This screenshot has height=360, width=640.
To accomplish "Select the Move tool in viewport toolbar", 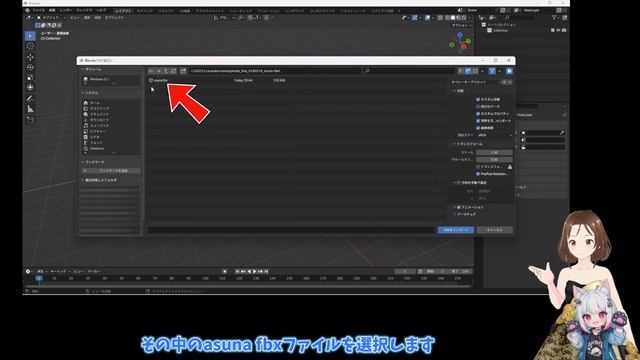I will pyautogui.click(x=30, y=57).
